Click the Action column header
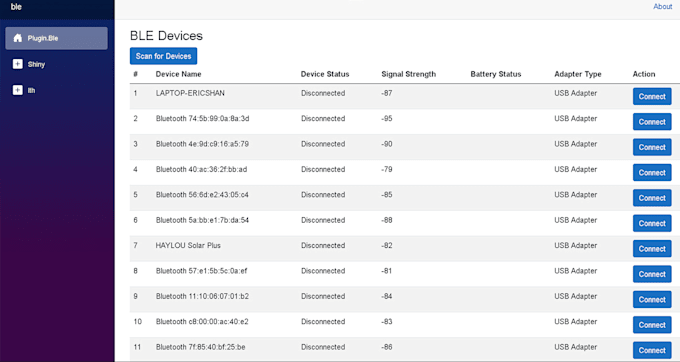 (644, 74)
